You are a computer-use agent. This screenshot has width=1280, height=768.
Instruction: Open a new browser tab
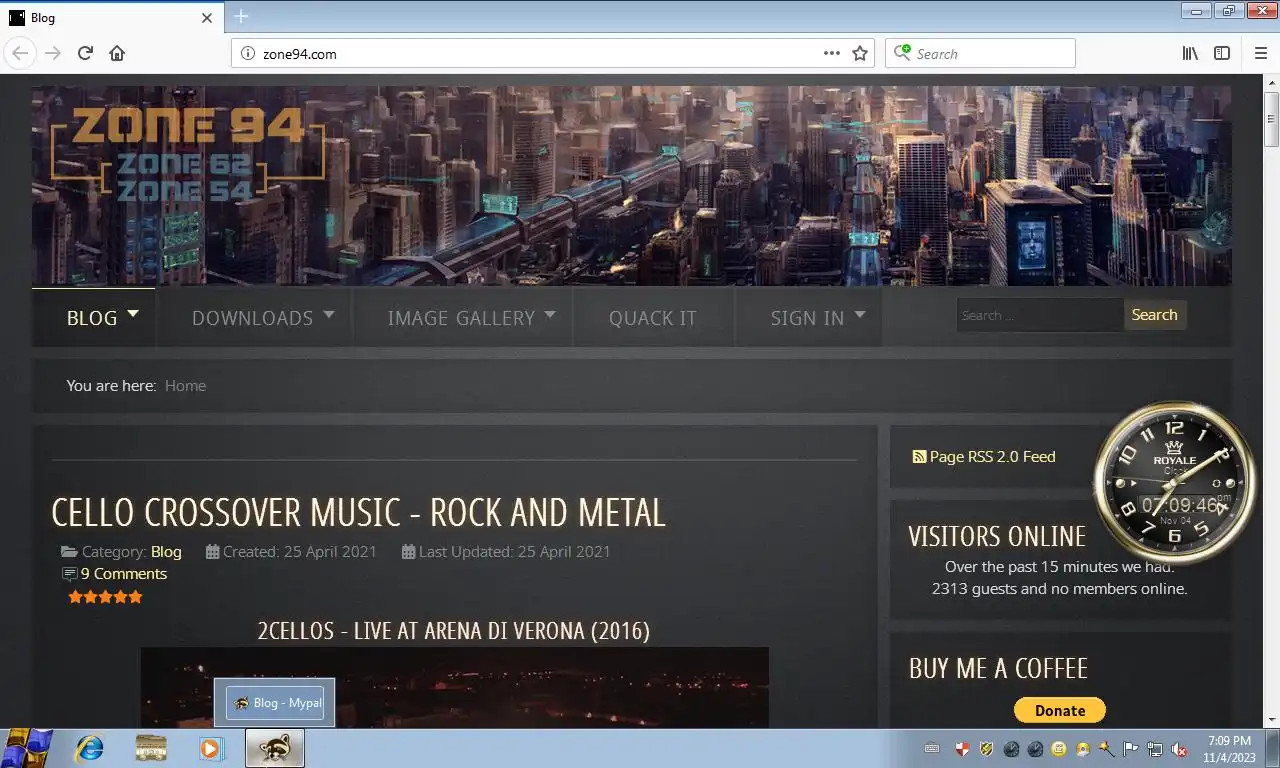[x=241, y=17]
